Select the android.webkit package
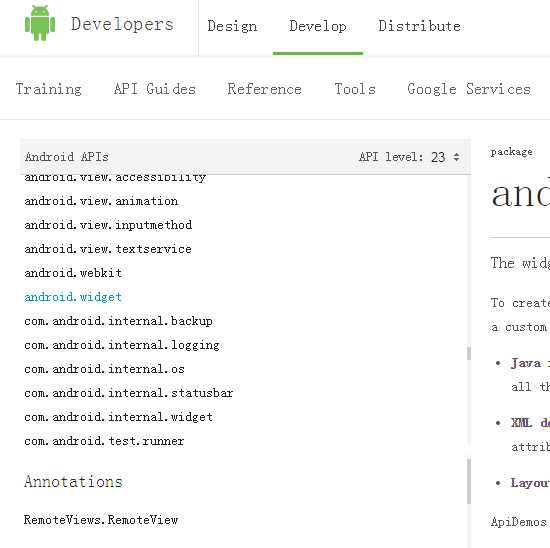This screenshot has height=548, width=550. tap(73, 273)
